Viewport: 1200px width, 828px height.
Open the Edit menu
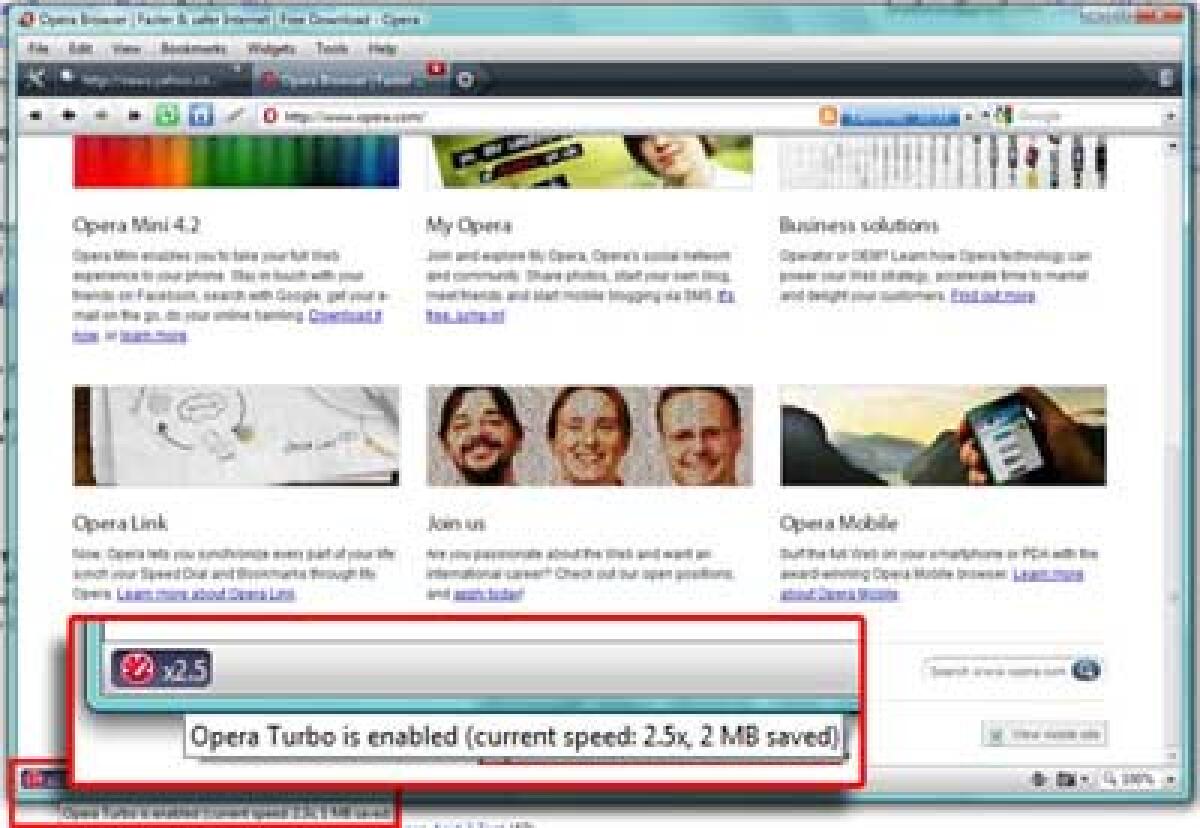[x=80, y=48]
